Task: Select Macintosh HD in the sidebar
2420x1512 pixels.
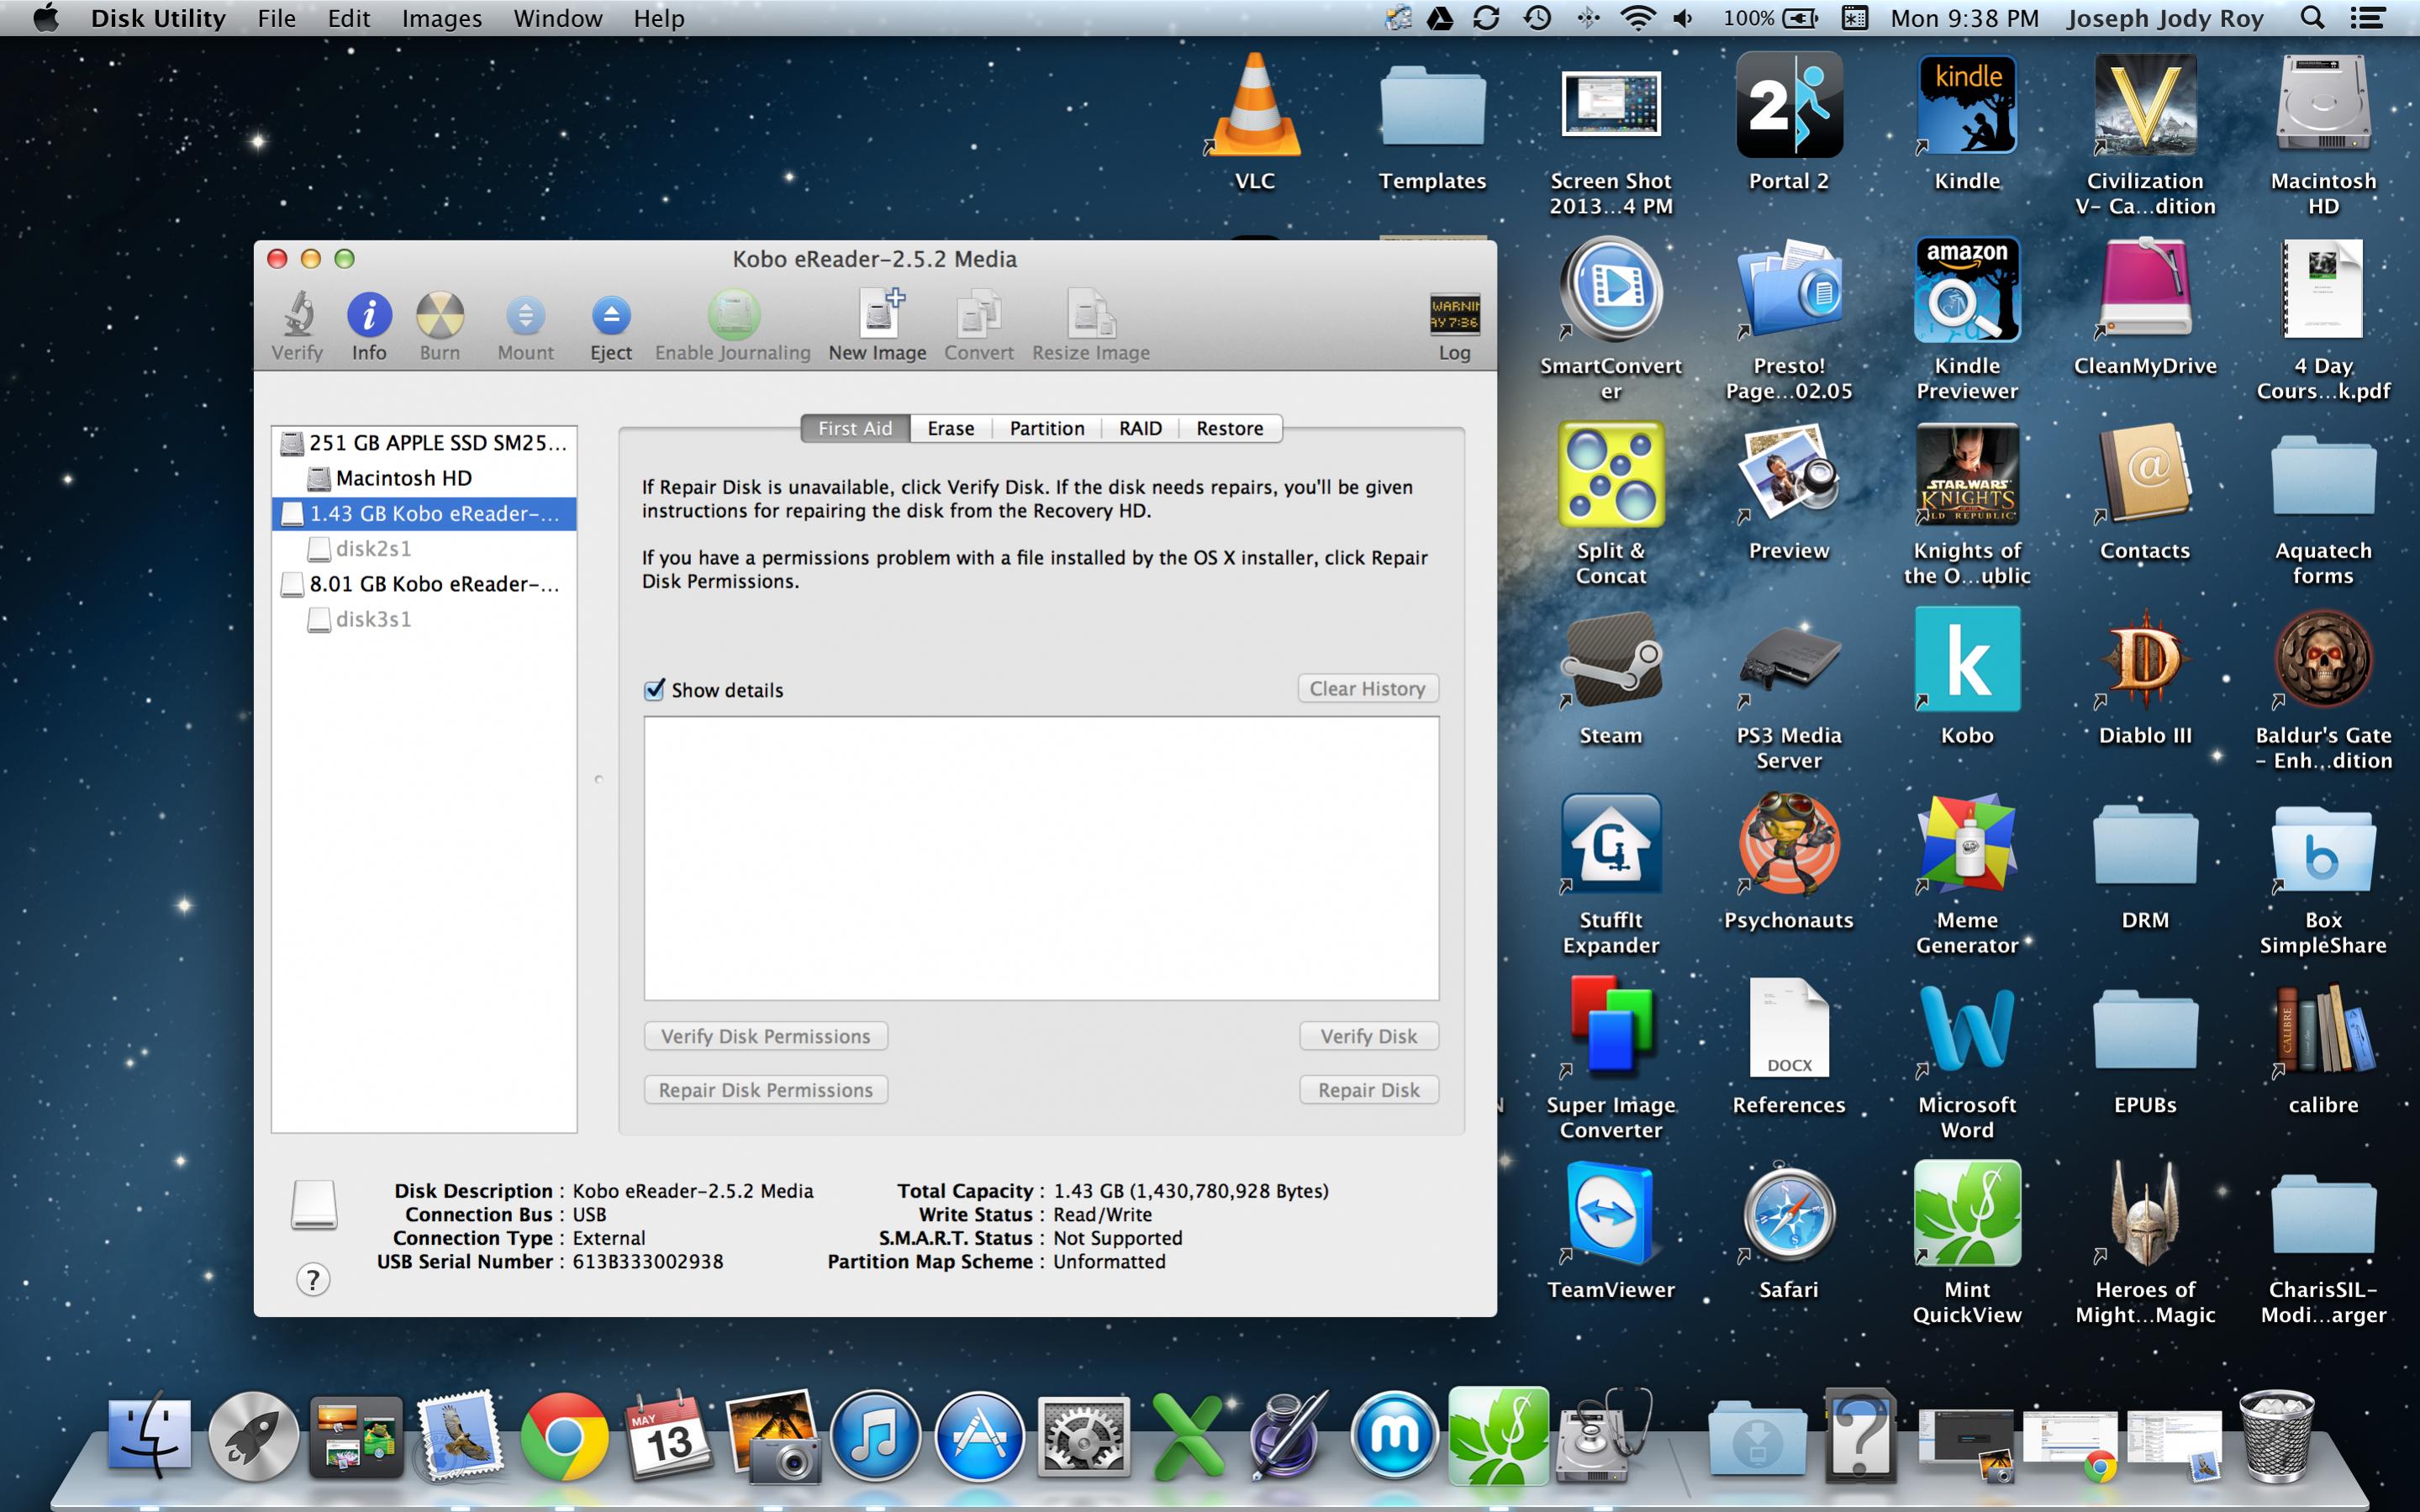Action: 403,478
